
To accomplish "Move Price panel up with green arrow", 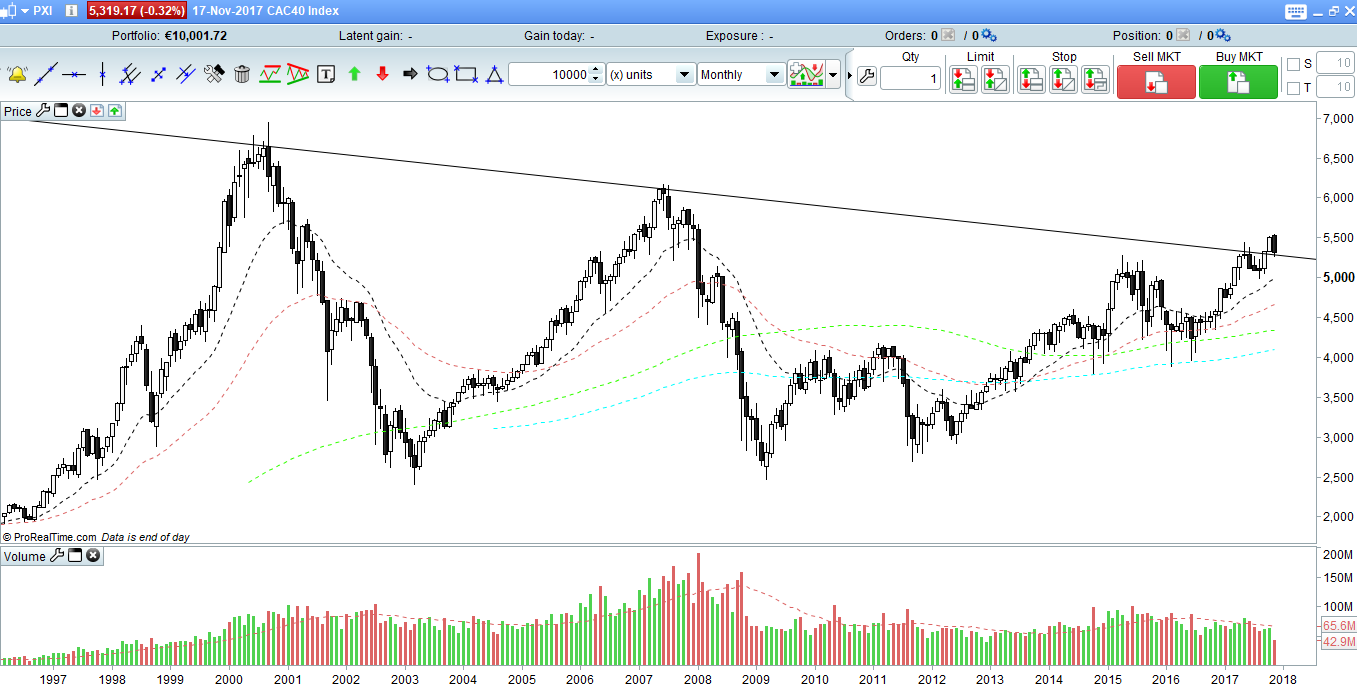I will pyautogui.click(x=114, y=110).
